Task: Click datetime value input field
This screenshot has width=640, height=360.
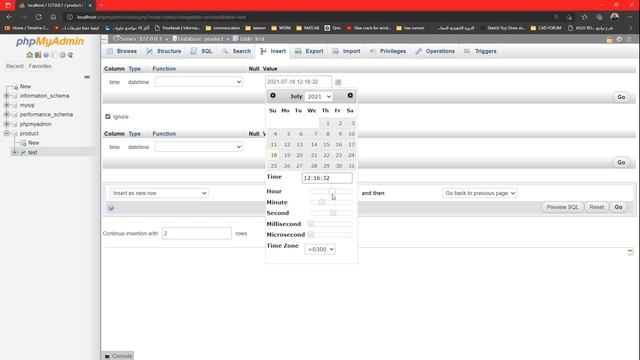Action: [298, 82]
